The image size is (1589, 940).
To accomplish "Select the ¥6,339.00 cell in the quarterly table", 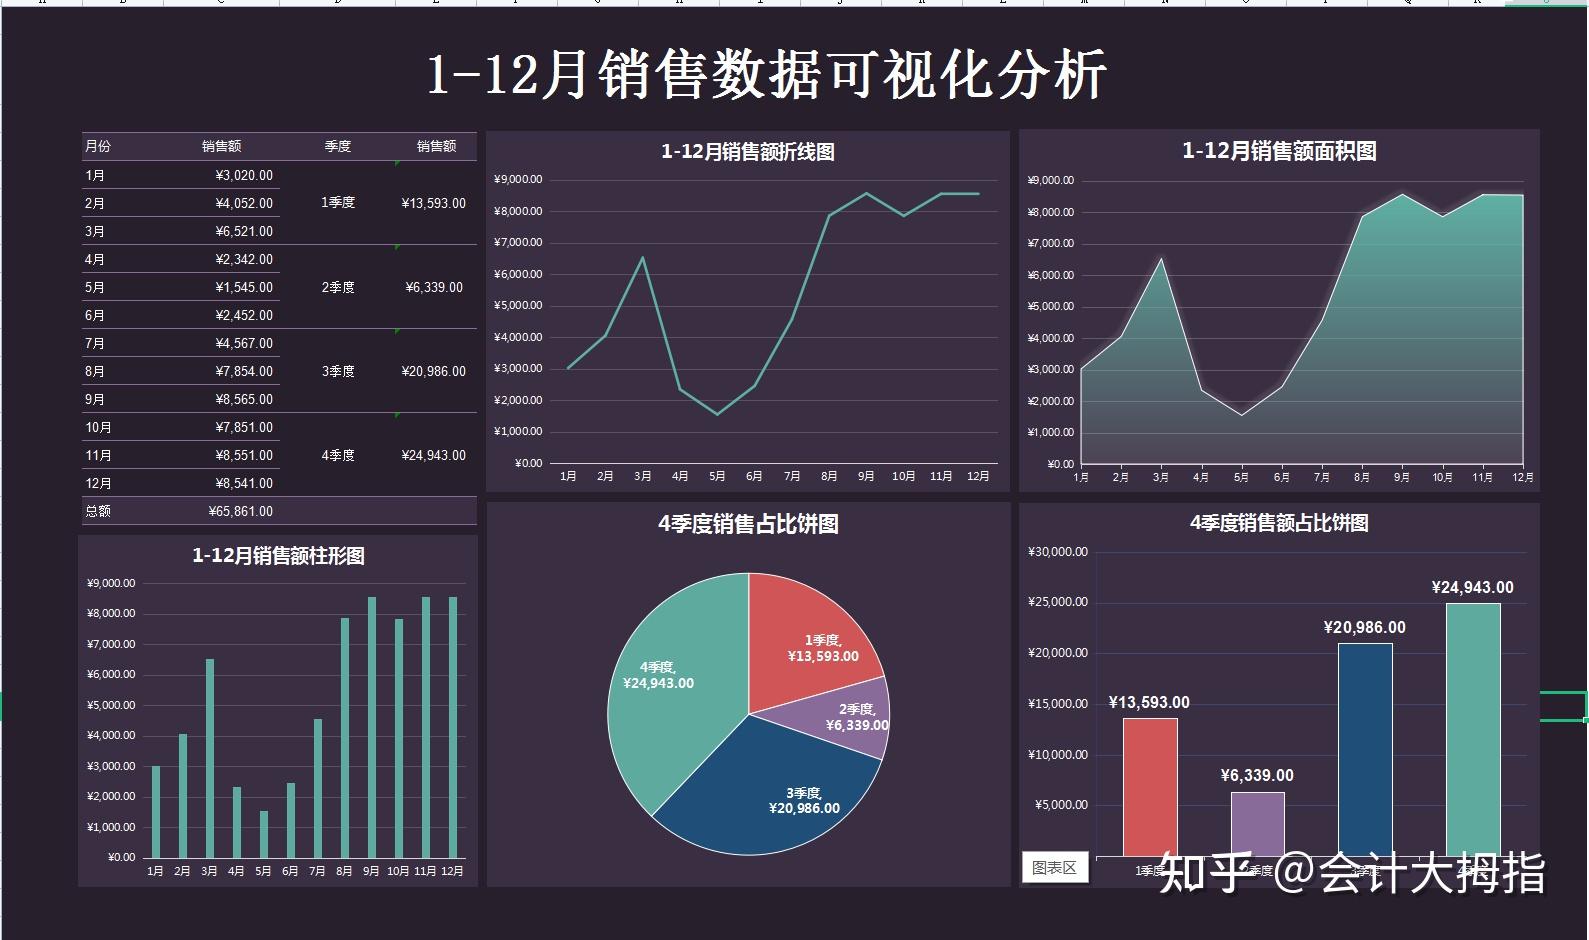I will pyautogui.click(x=434, y=287).
